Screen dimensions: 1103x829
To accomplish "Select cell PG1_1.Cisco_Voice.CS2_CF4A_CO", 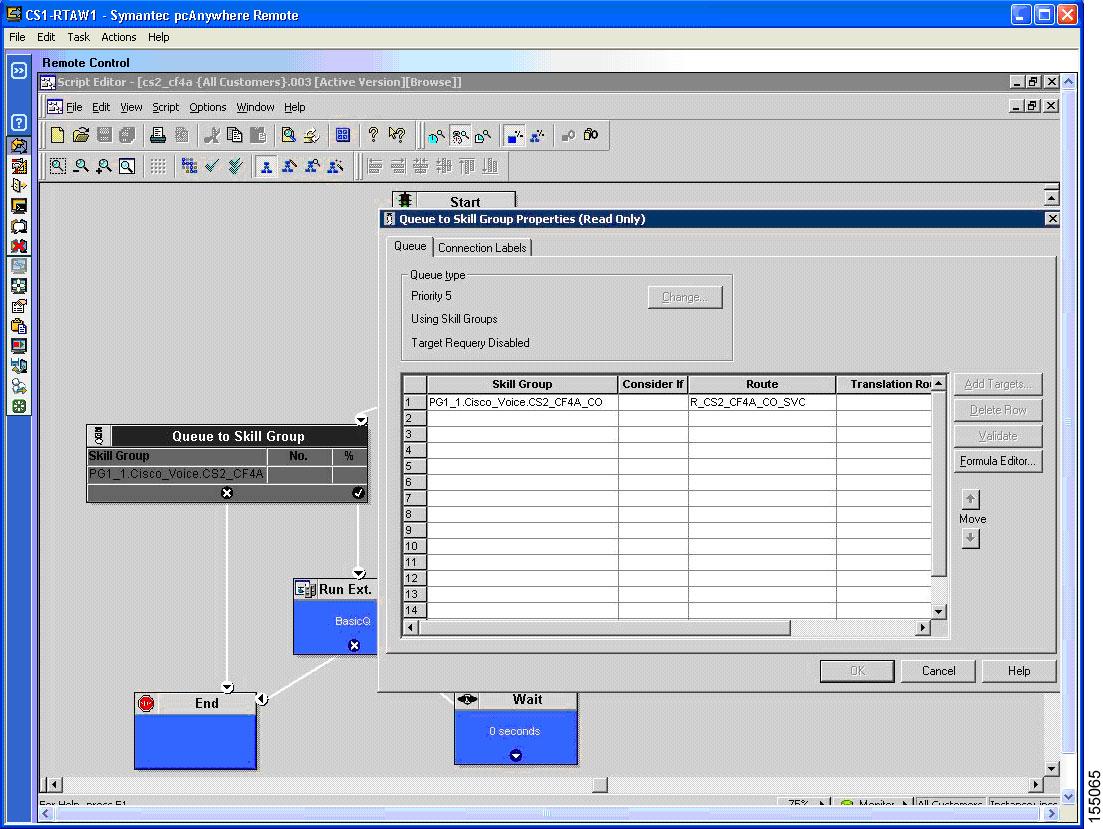I will coord(522,402).
